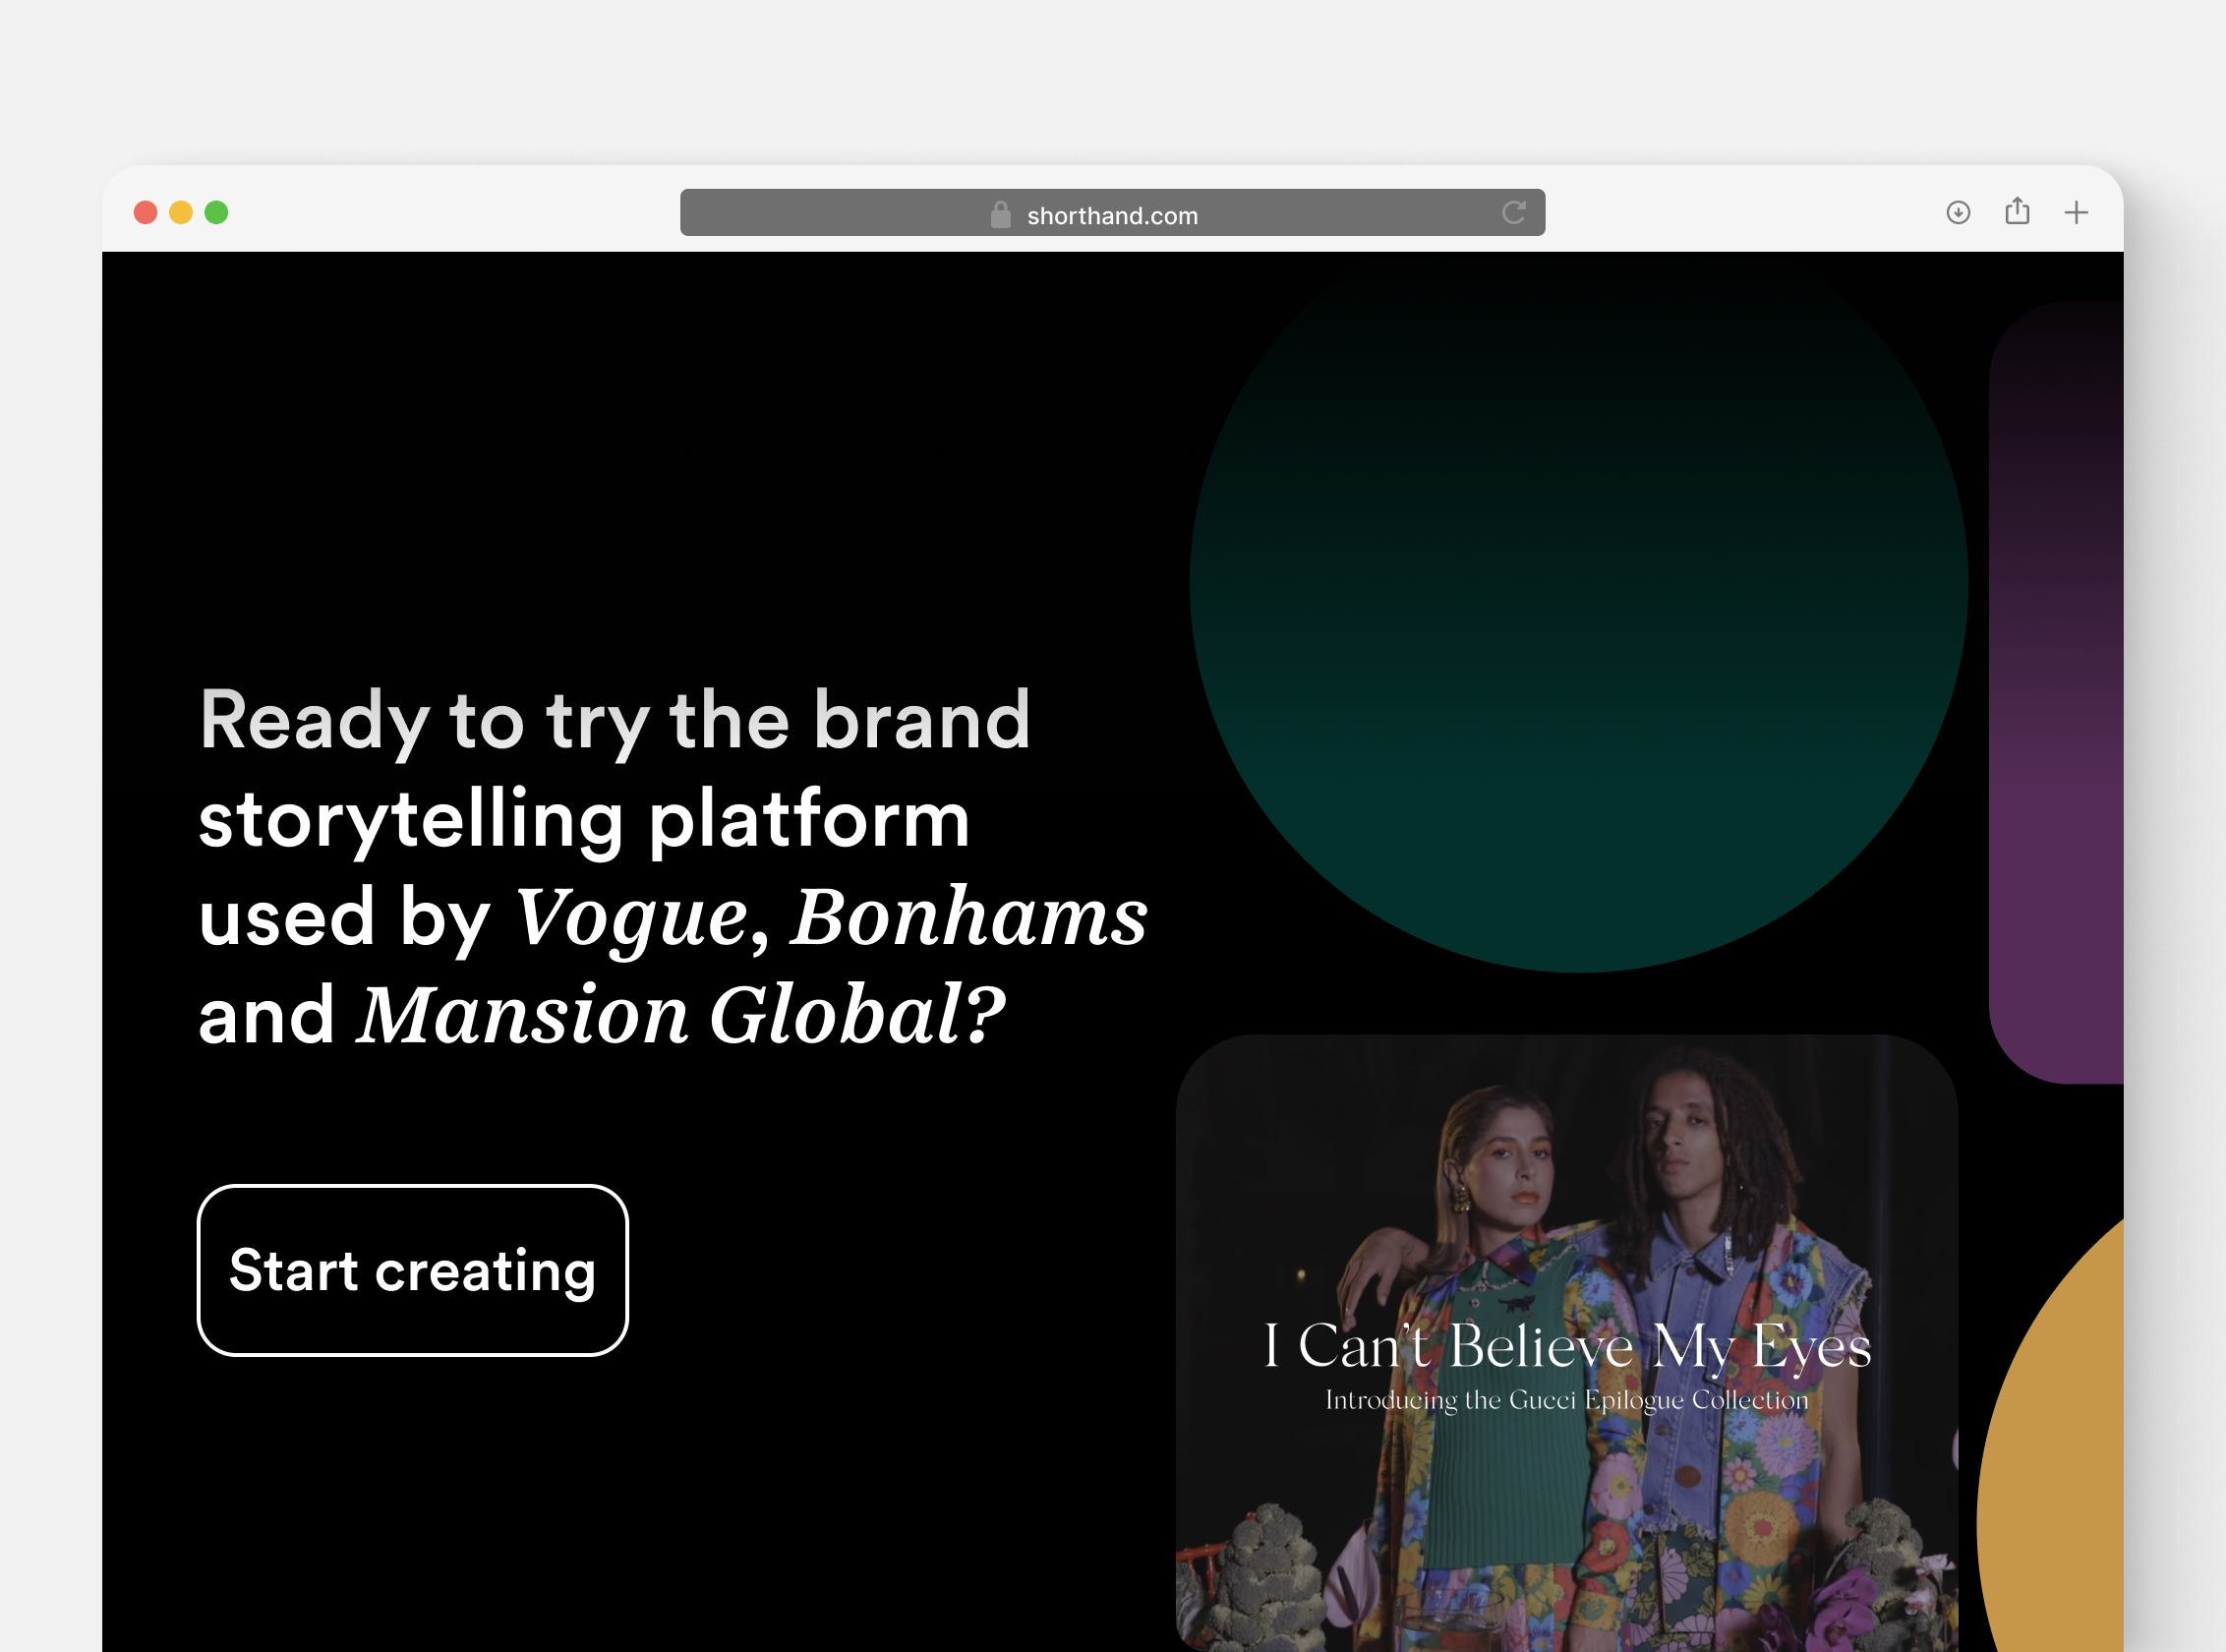Viewport: 2226px width, 1652px height.
Task: Click 'I Can't Believe My Eyes' title
Action: [x=1566, y=1345]
